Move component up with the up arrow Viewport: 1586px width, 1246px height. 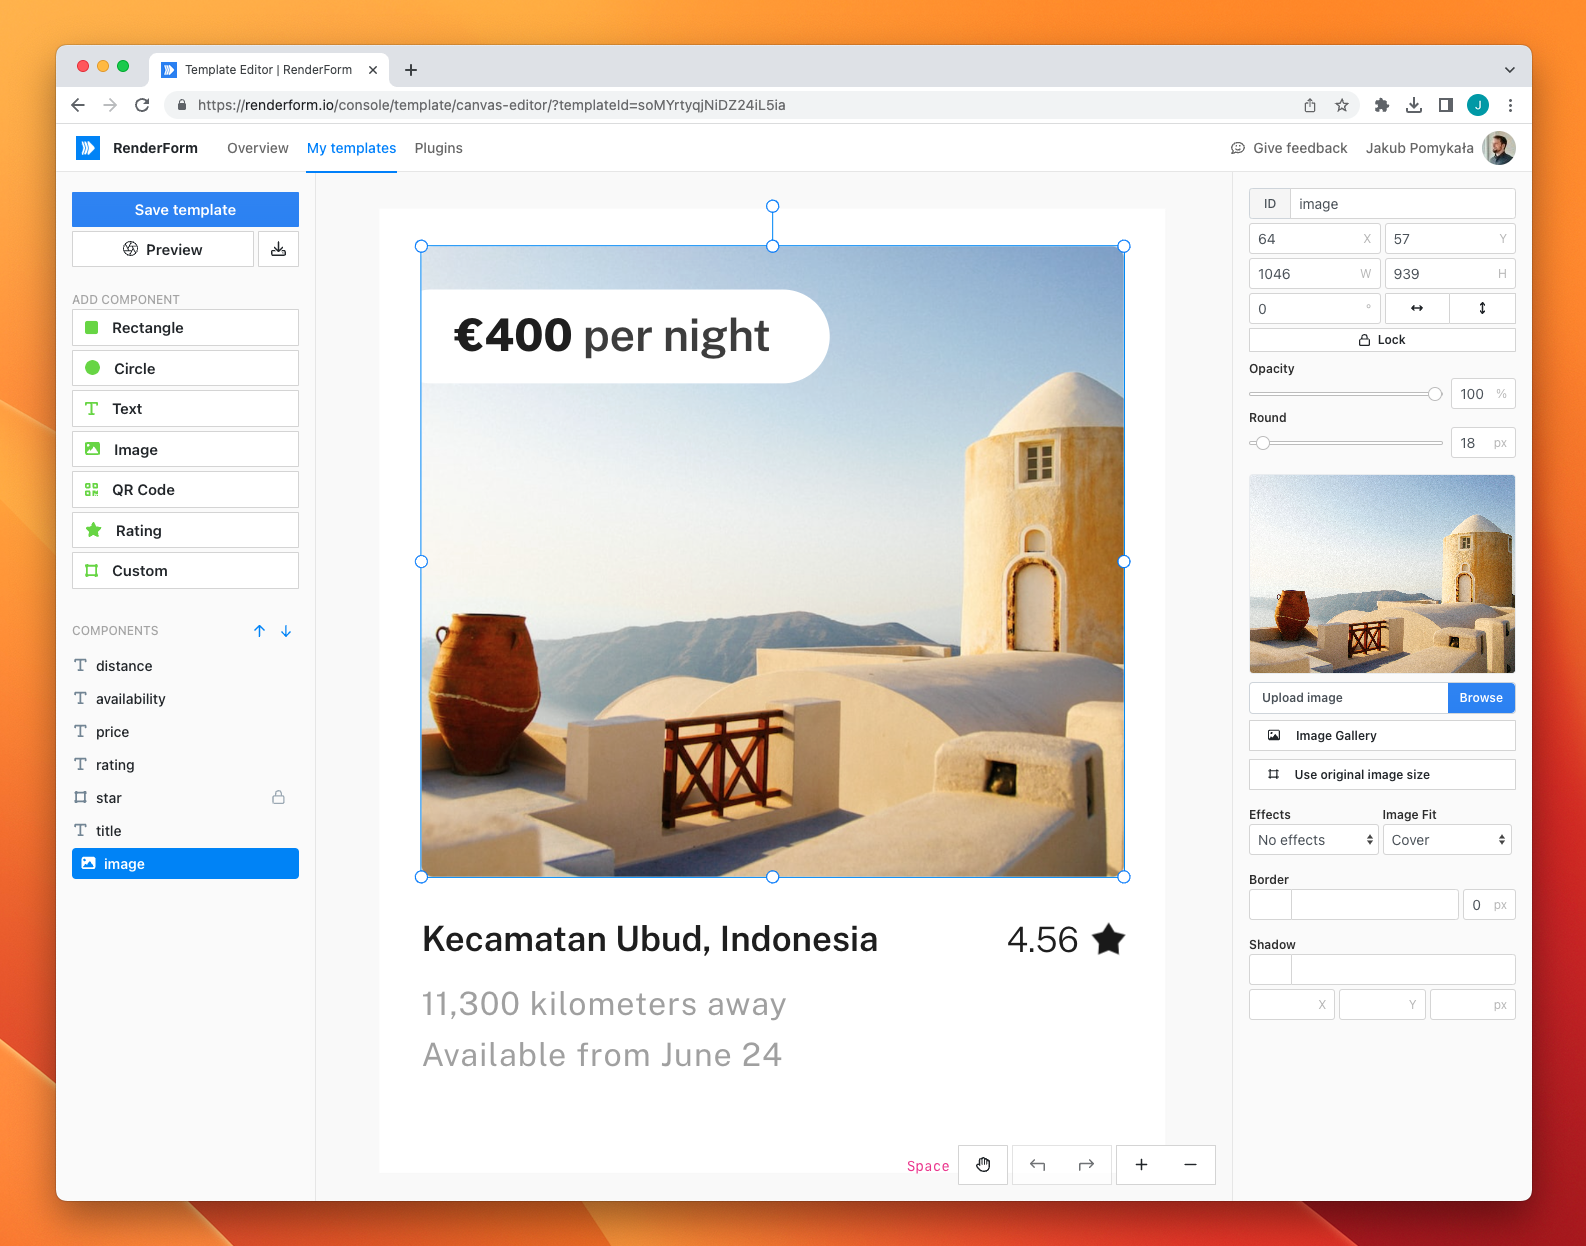[259, 631]
